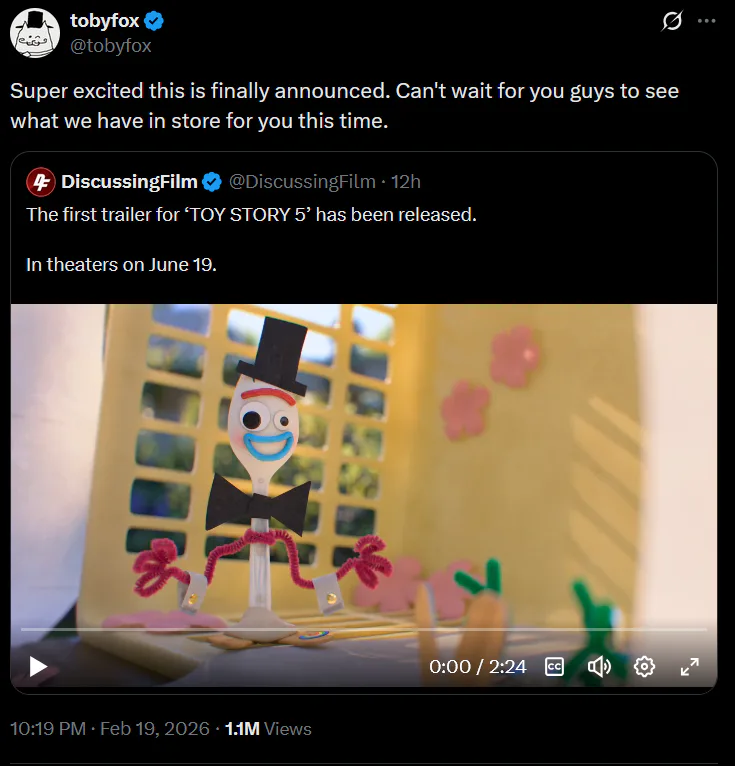Mute the video with the speaker icon
The image size is (735, 766).
click(599, 666)
